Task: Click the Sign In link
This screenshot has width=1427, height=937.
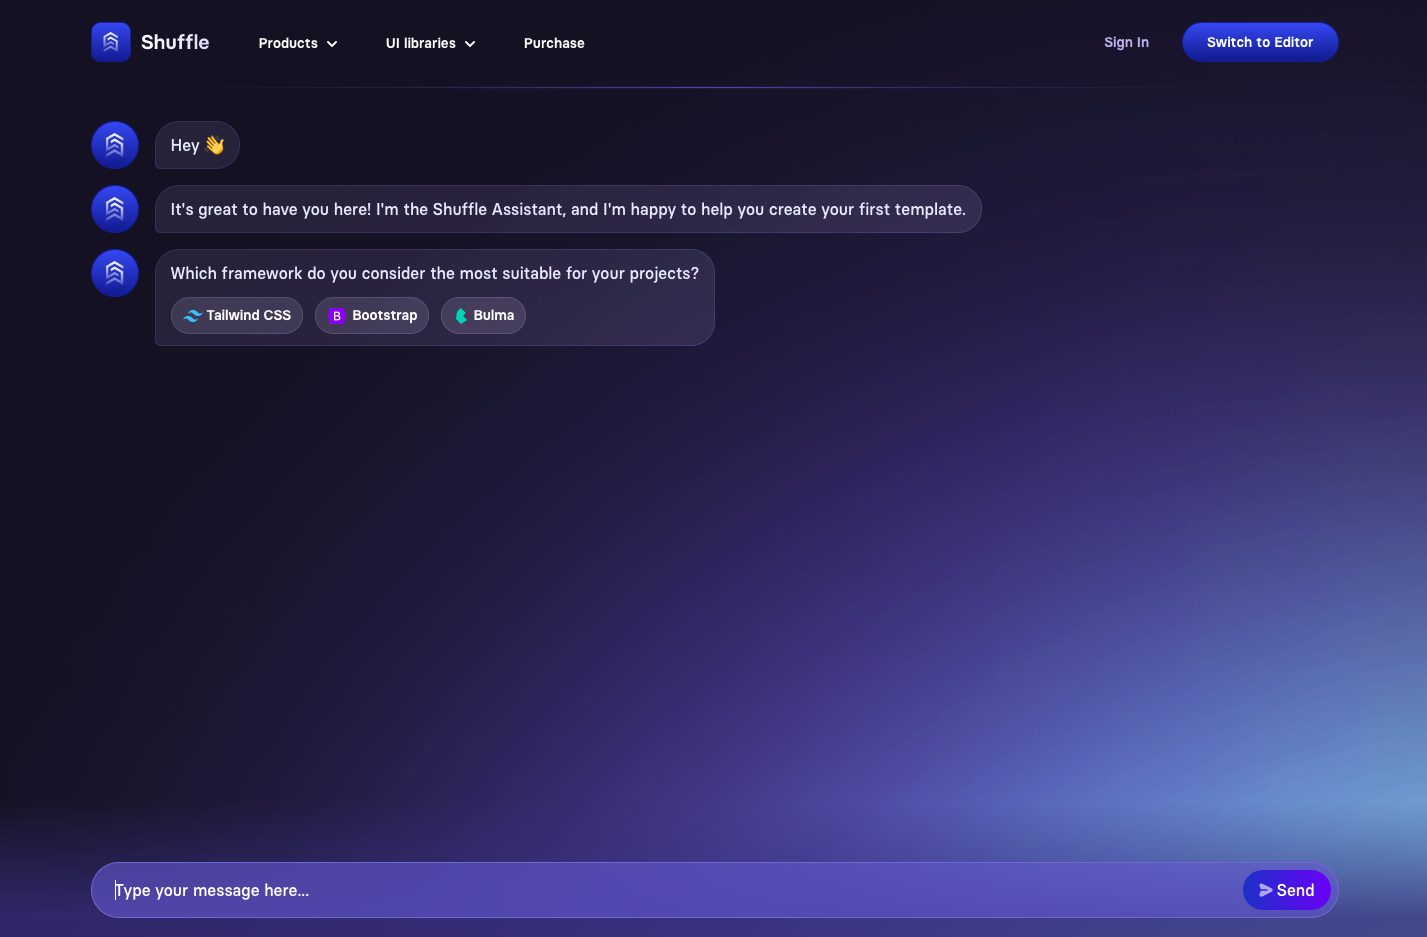Action: pyautogui.click(x=1126, y=42)
